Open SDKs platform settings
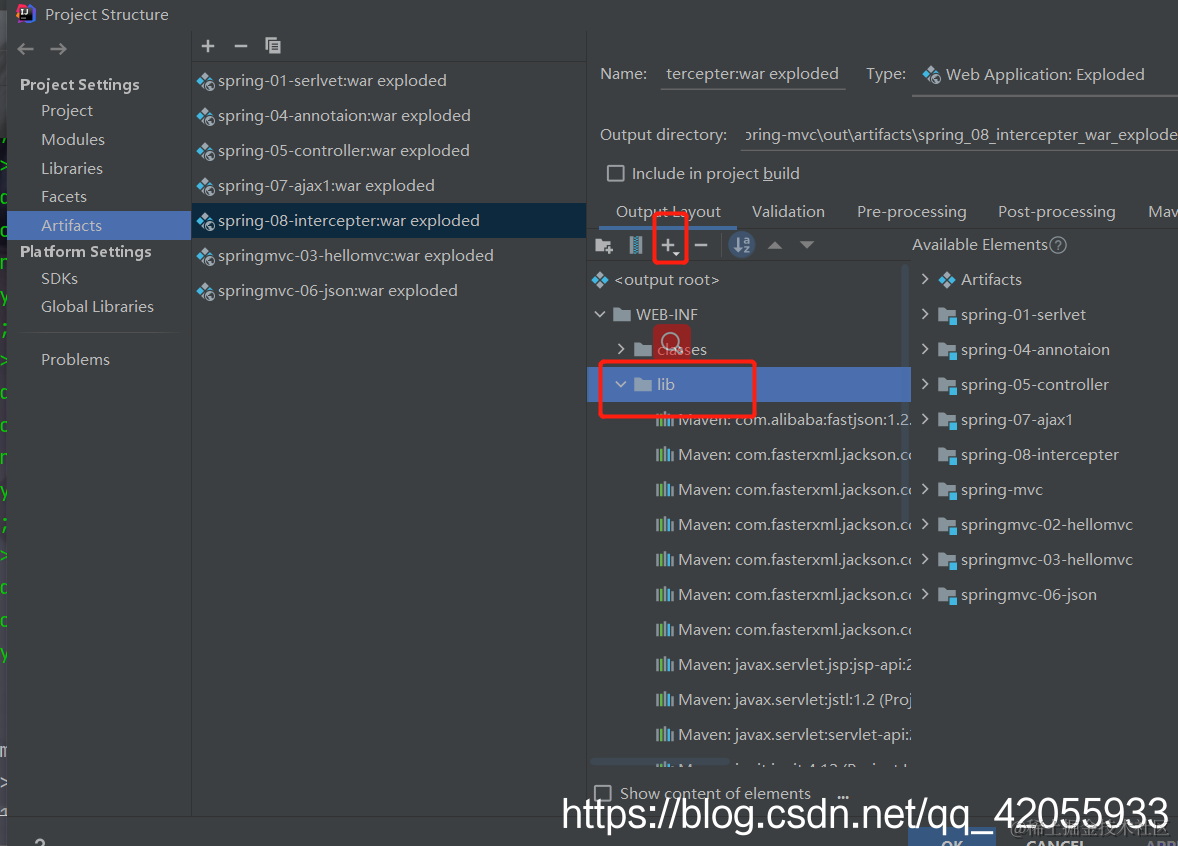 pos(59,279)
